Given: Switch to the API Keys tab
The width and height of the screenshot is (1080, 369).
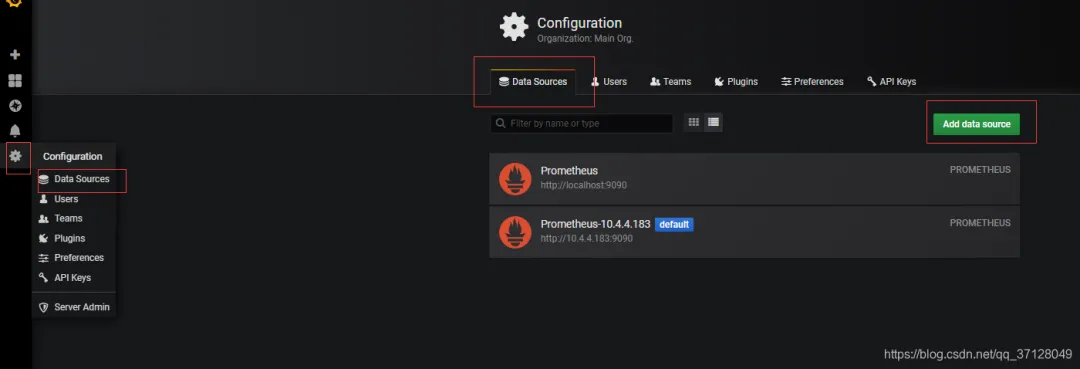Looking at the screenshot, I should 891,81.
